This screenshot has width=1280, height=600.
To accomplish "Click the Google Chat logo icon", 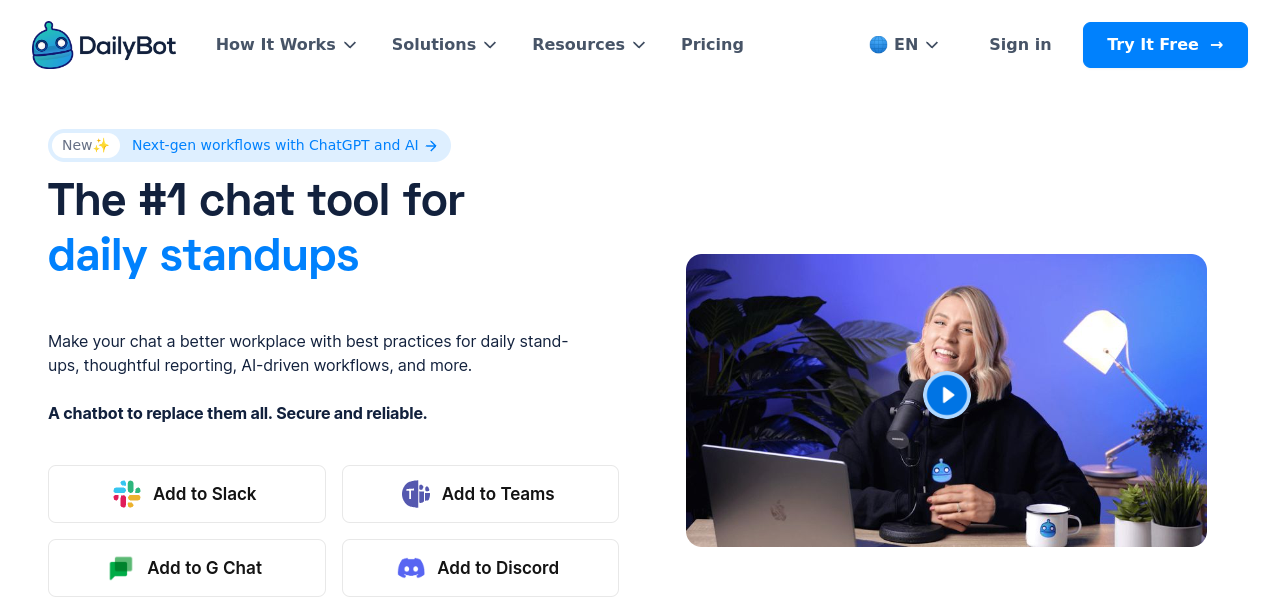I will click(121, 568).
